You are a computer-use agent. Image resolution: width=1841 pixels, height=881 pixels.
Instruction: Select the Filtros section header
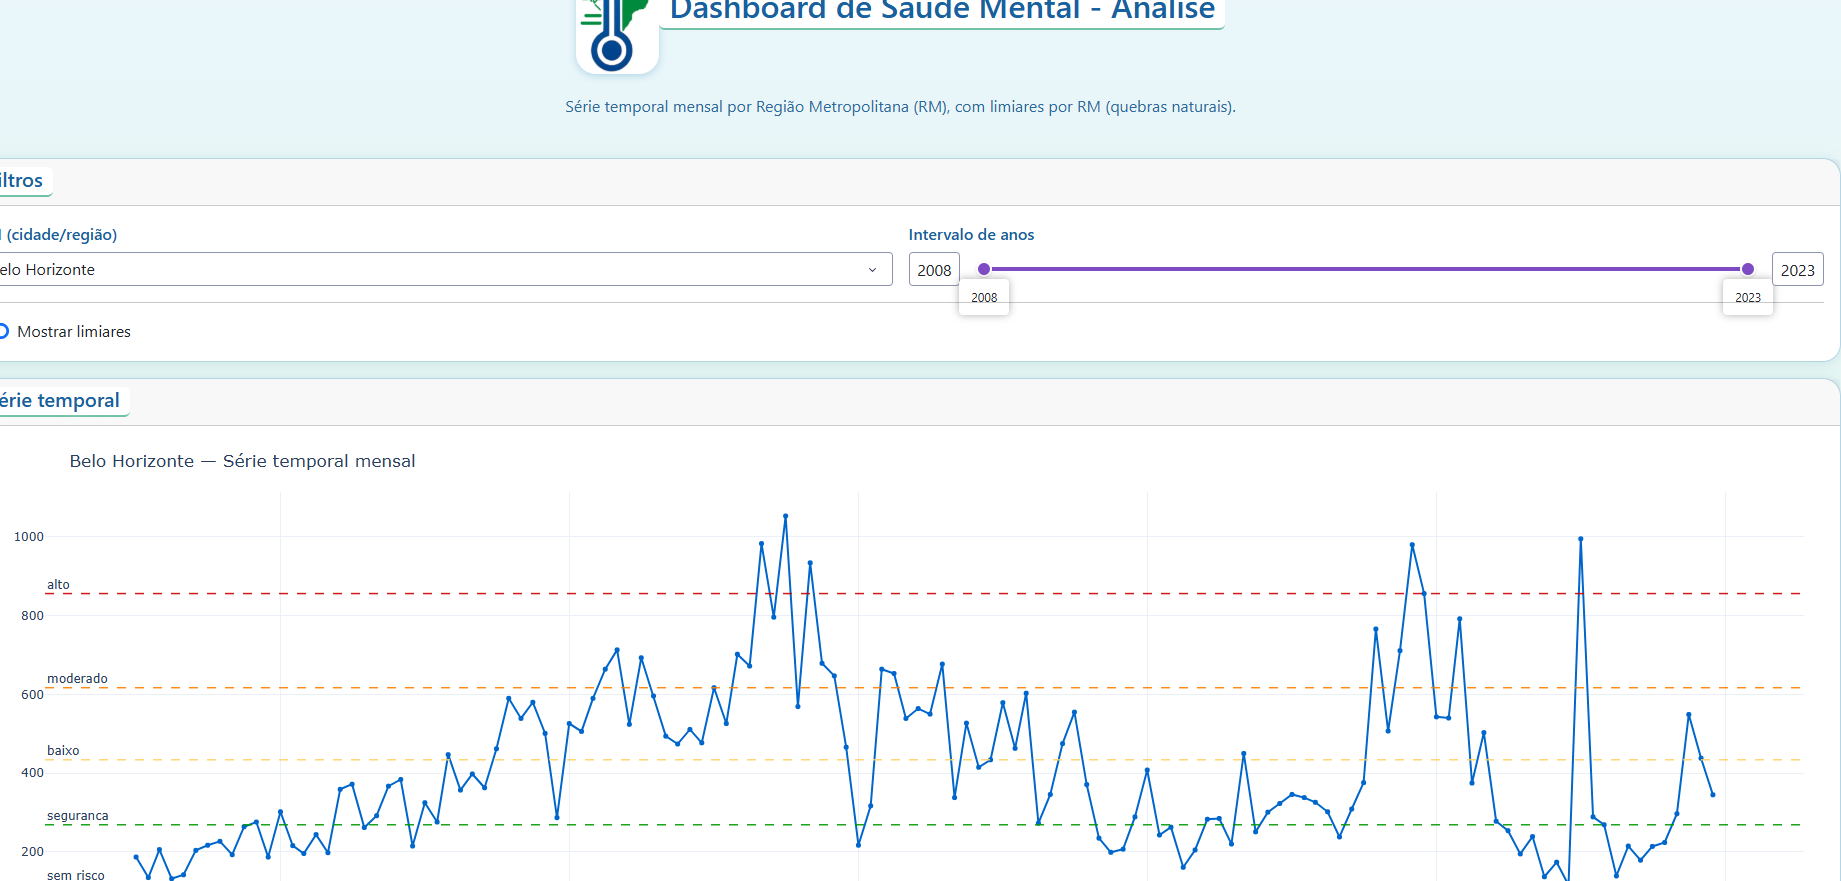tap(22, 181)
